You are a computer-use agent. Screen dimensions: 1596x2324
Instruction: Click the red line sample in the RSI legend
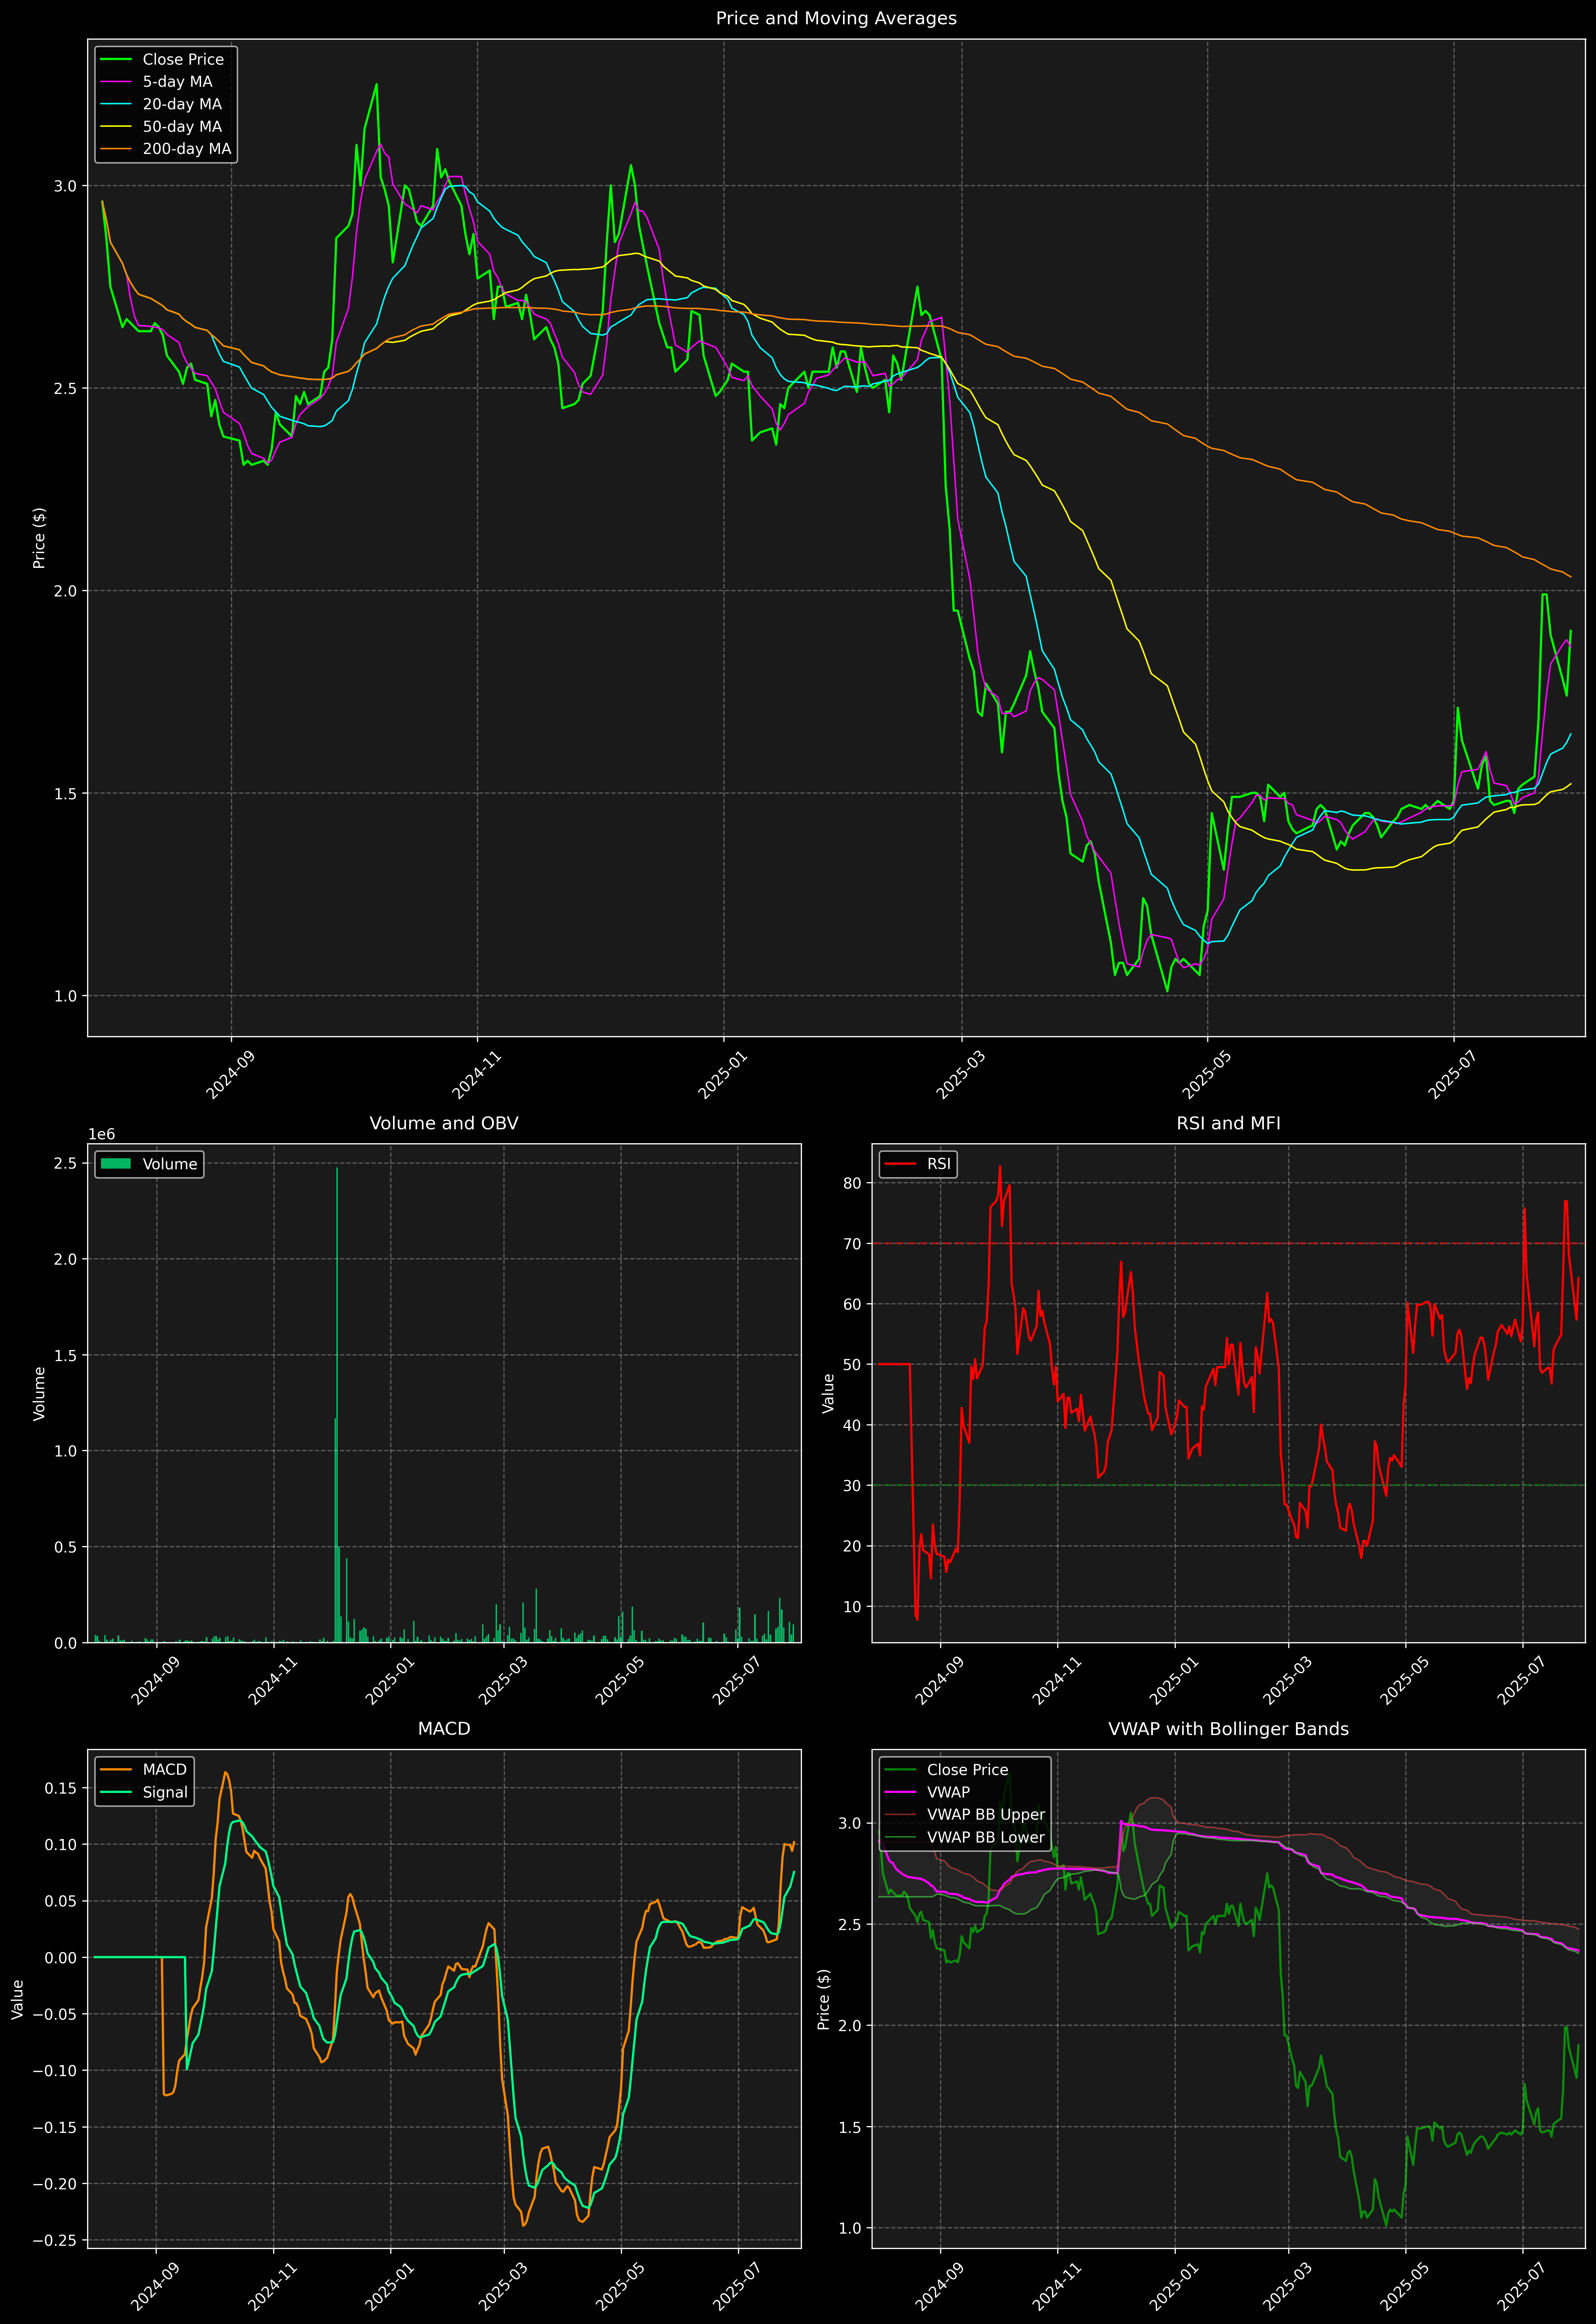pos(900,1164)
